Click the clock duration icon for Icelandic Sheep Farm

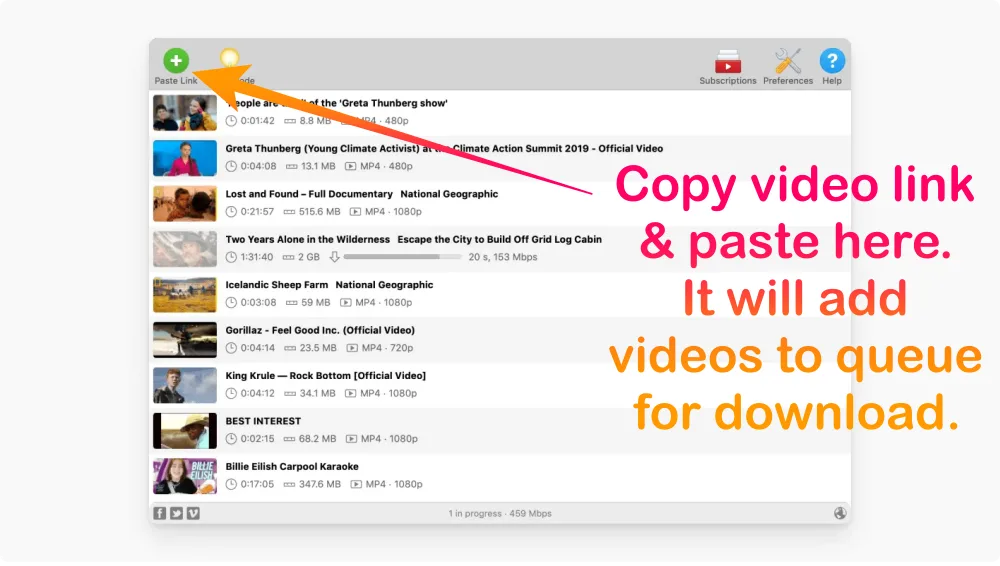[232, 302]
